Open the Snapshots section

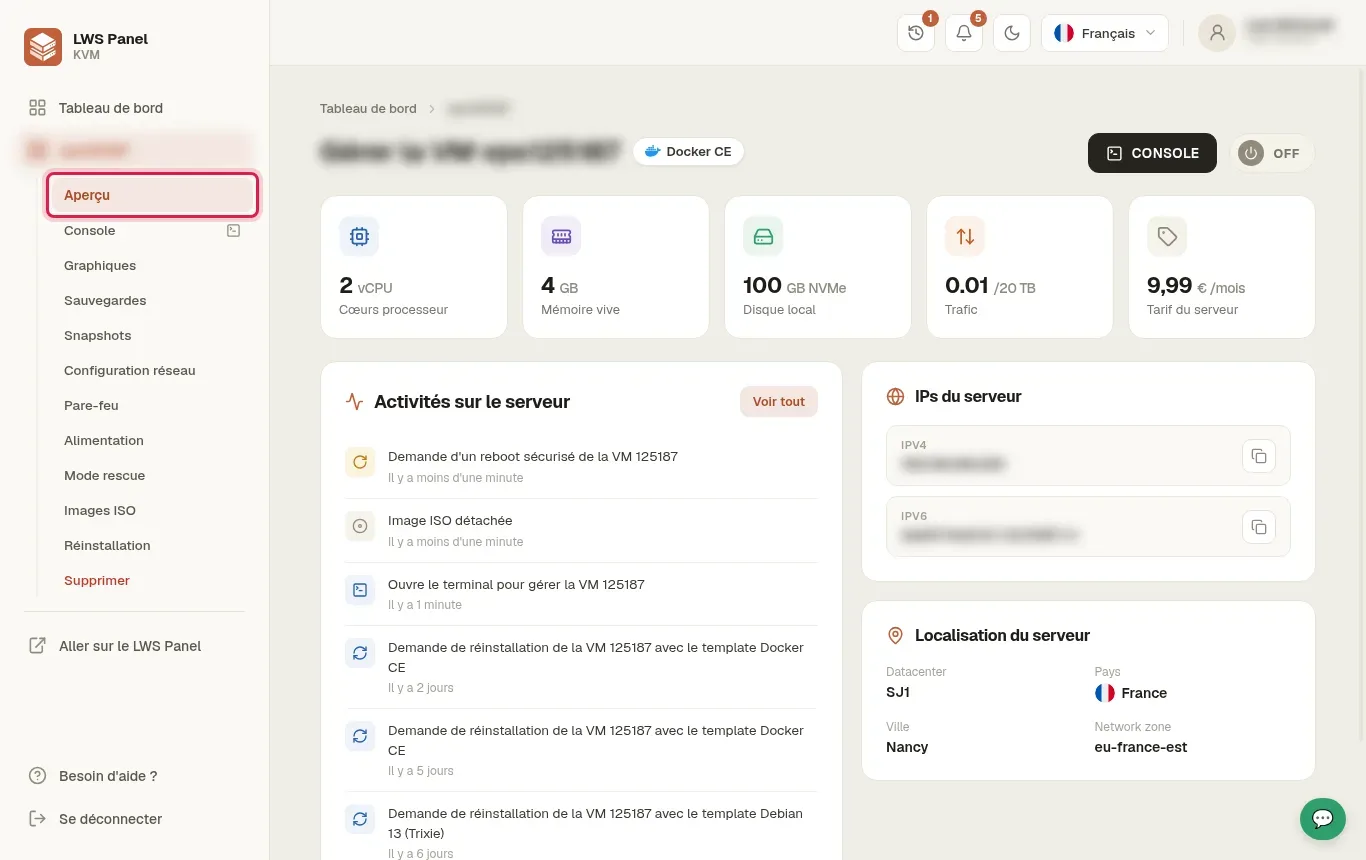98,335
